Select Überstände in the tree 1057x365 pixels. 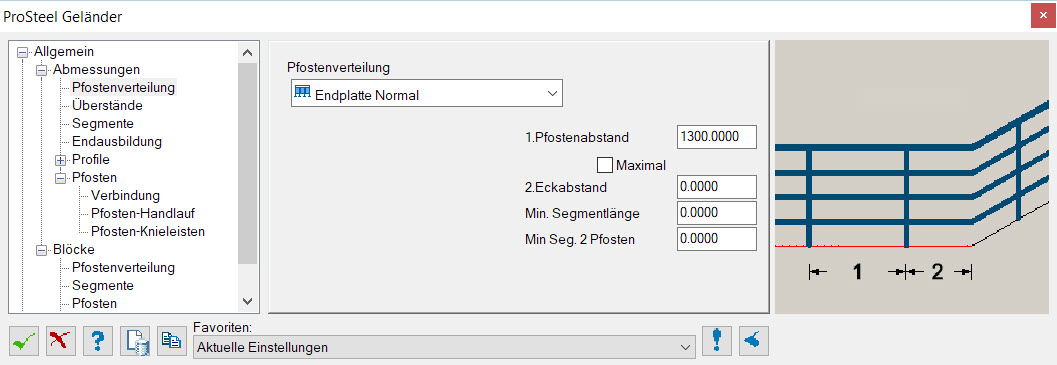[x=107, y=105]
